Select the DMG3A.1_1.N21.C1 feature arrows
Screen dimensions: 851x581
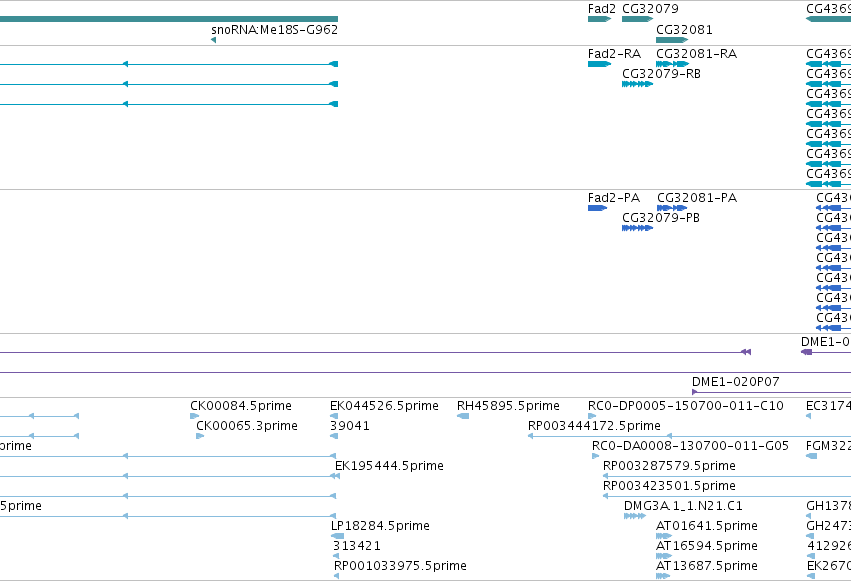tap(634, 516)
